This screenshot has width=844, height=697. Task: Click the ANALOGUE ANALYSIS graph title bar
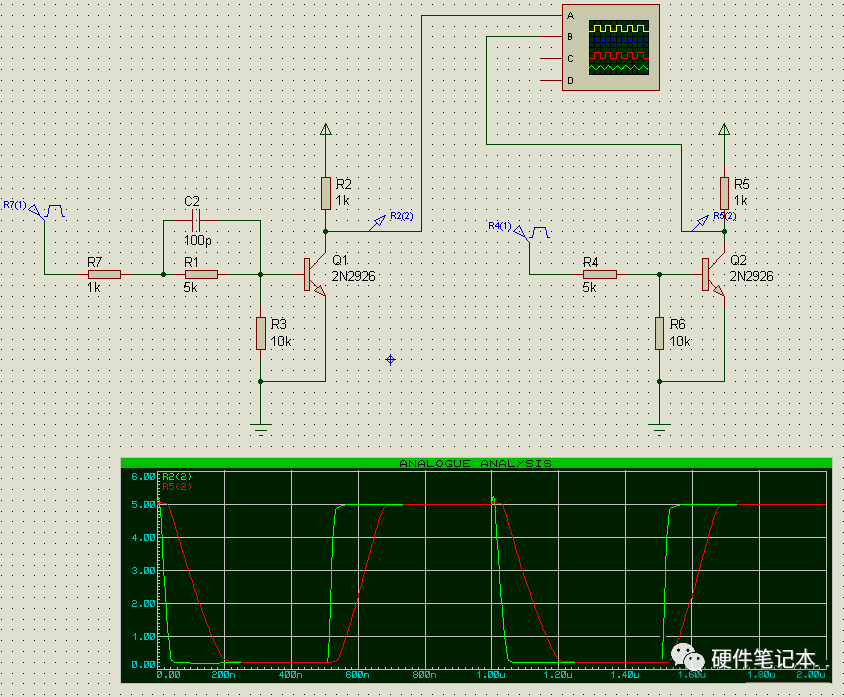coord(475,463)
